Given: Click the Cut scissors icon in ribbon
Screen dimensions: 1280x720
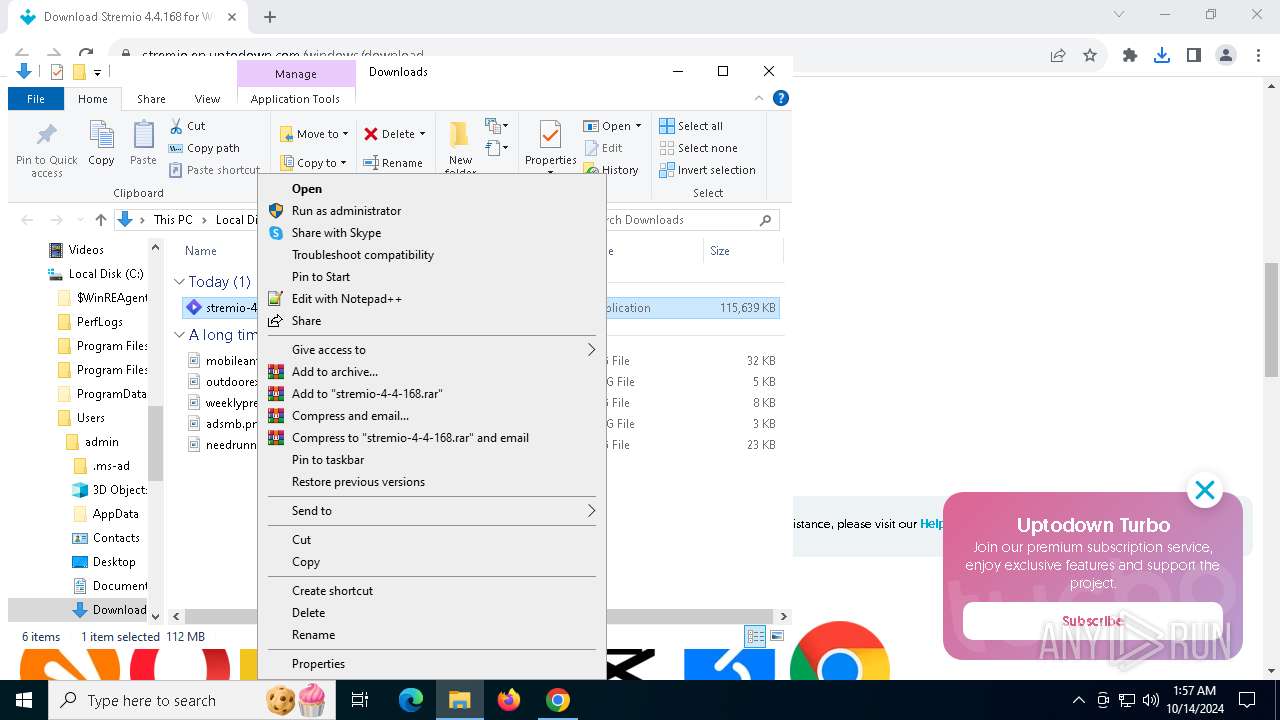Looking at the screenshot, I should click(187, 126).
